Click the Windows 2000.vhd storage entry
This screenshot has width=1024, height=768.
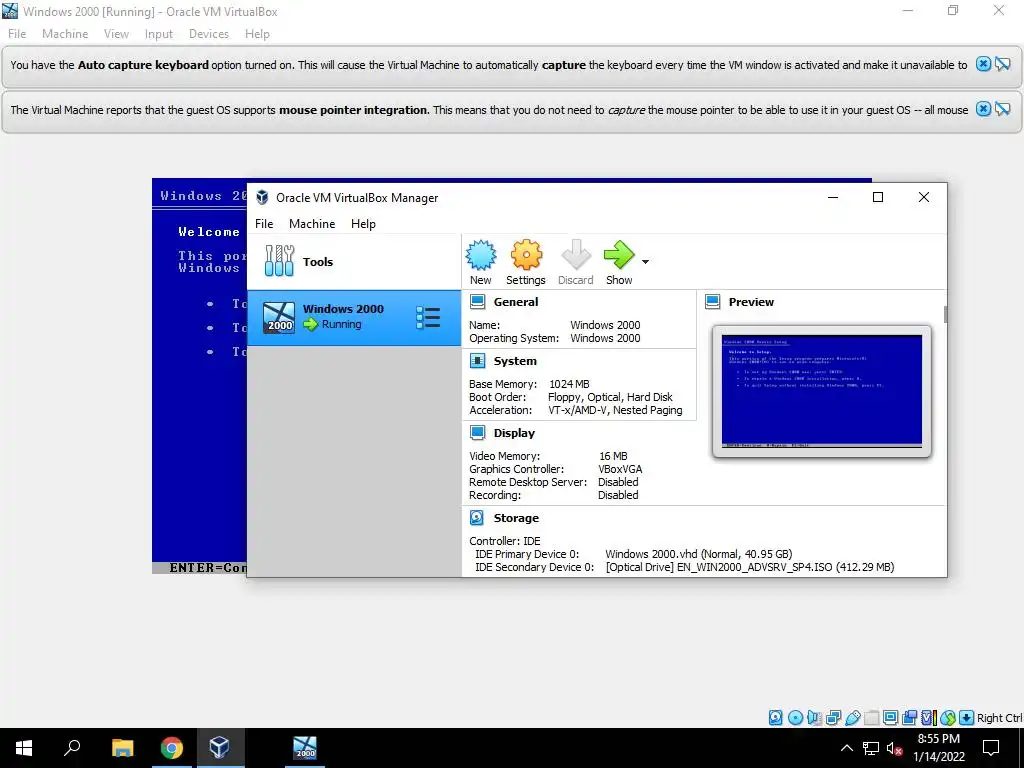pyautogui.click(x=698, y=554)
